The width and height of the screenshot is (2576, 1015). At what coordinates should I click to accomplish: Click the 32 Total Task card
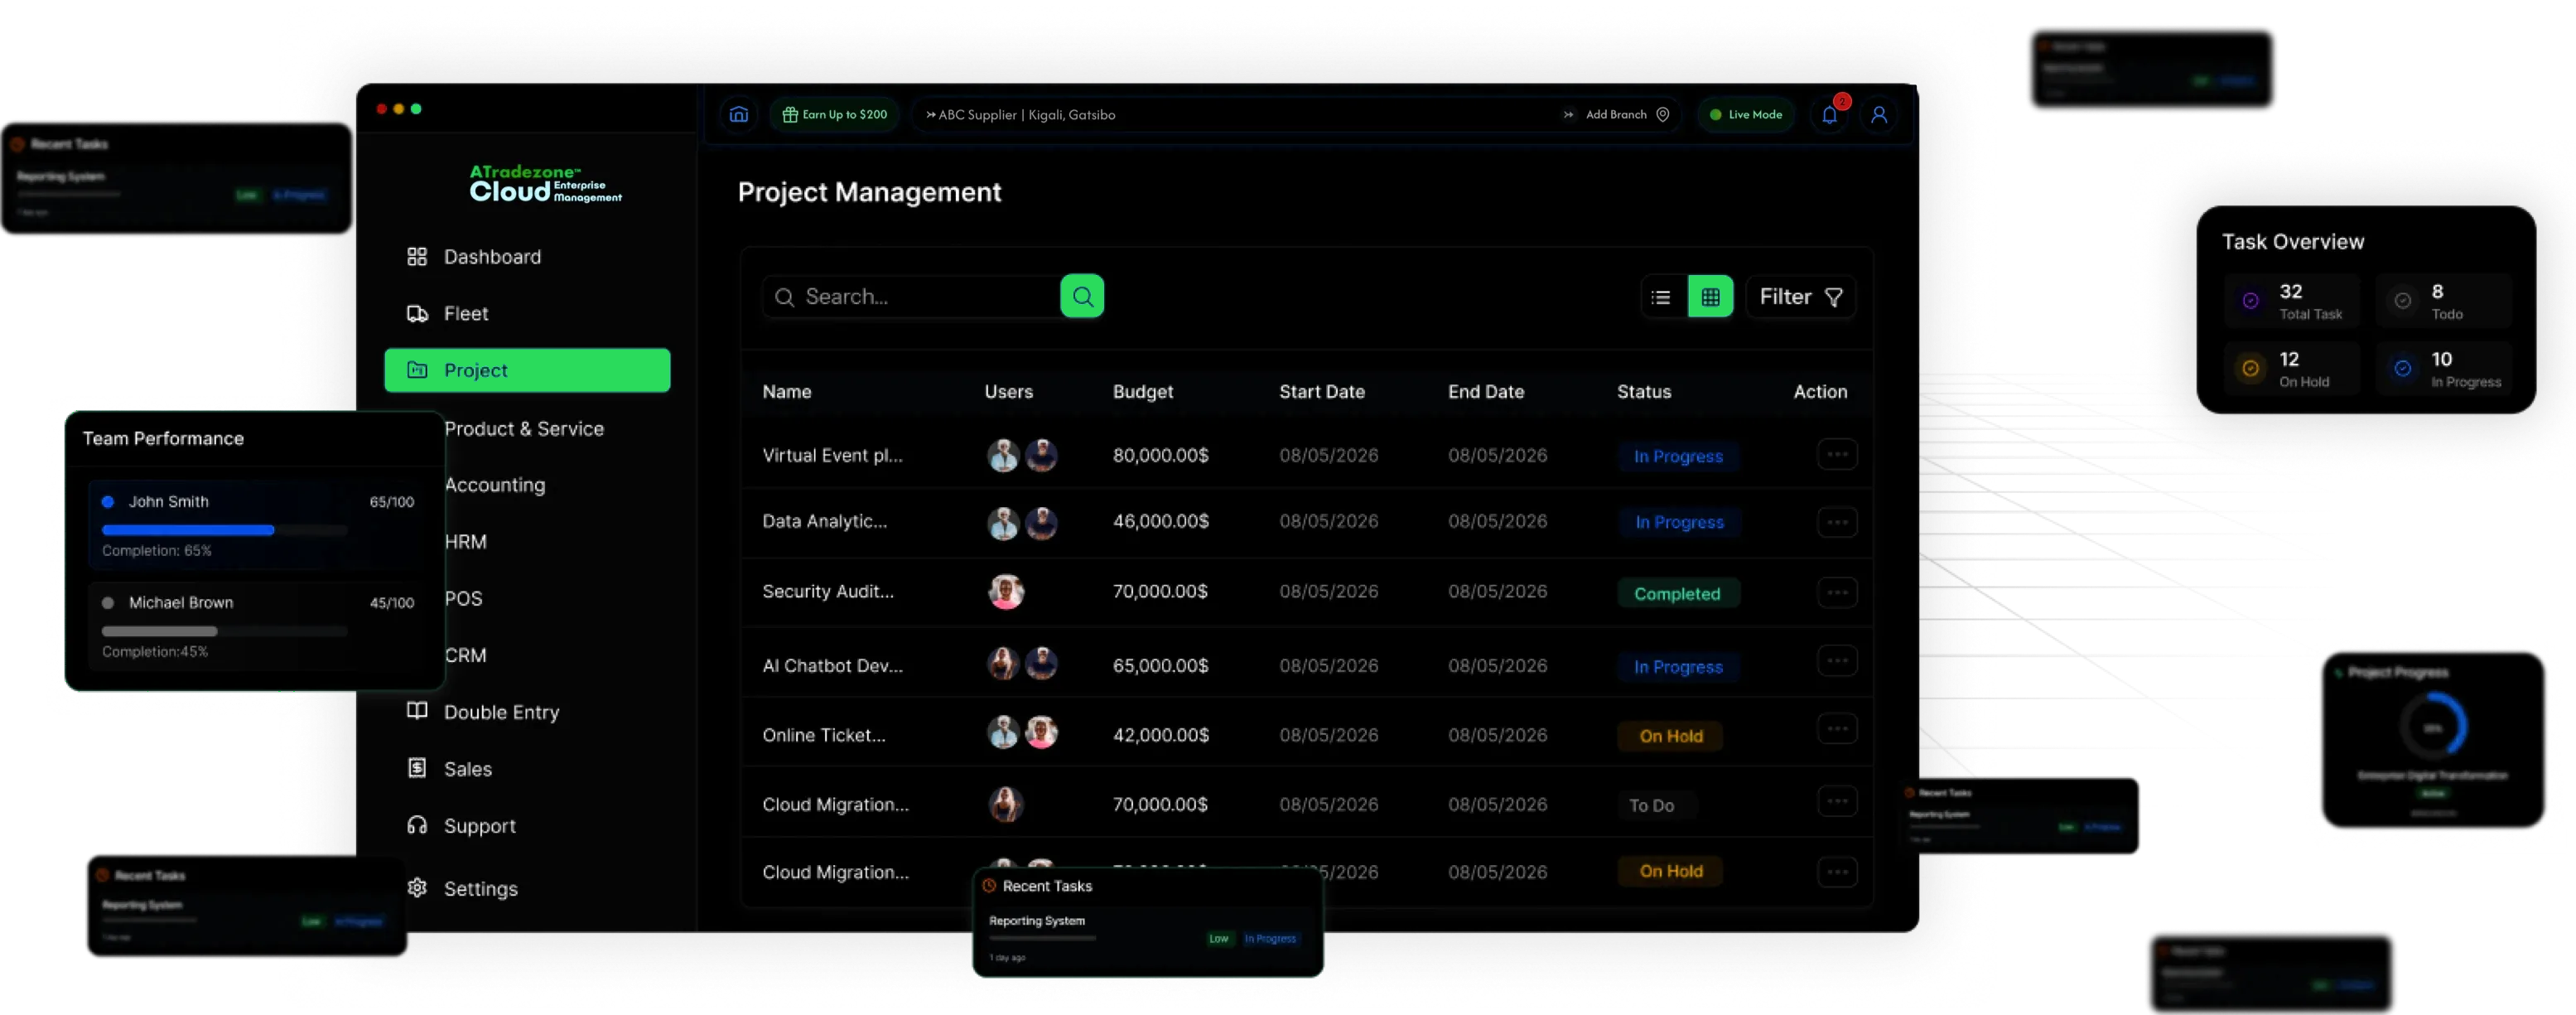[2292, 301]
